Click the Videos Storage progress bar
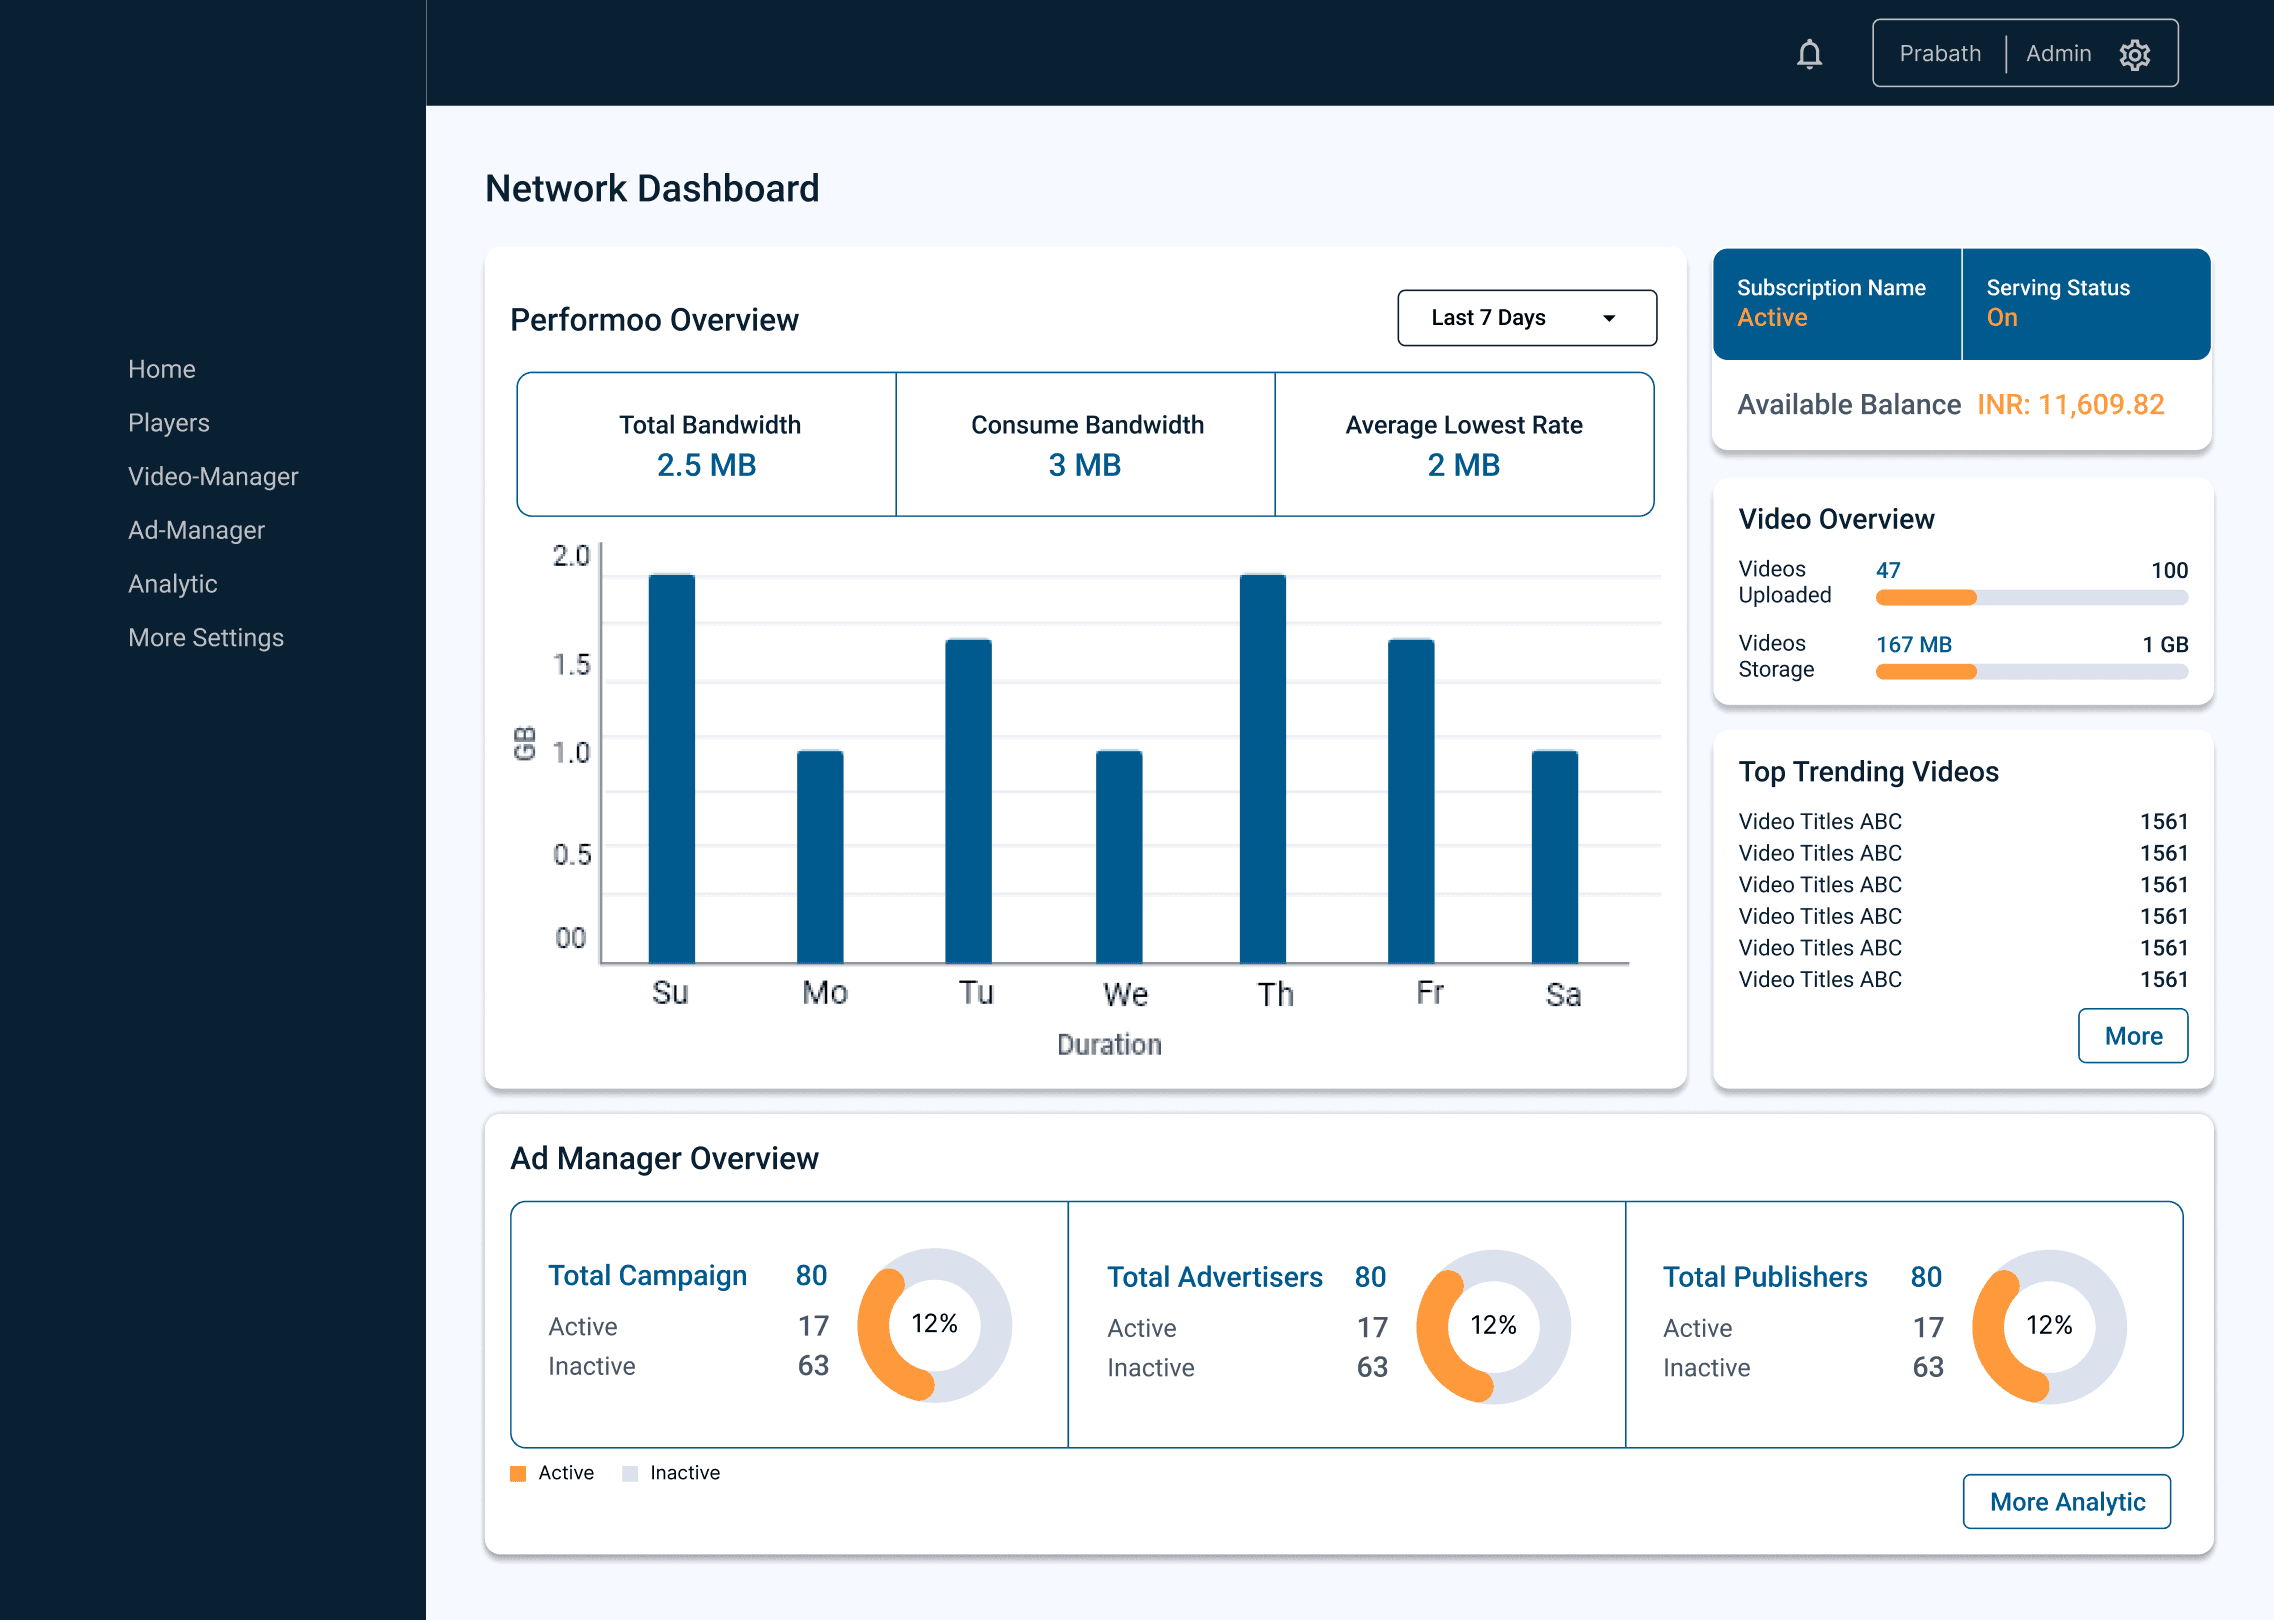 2031,672
